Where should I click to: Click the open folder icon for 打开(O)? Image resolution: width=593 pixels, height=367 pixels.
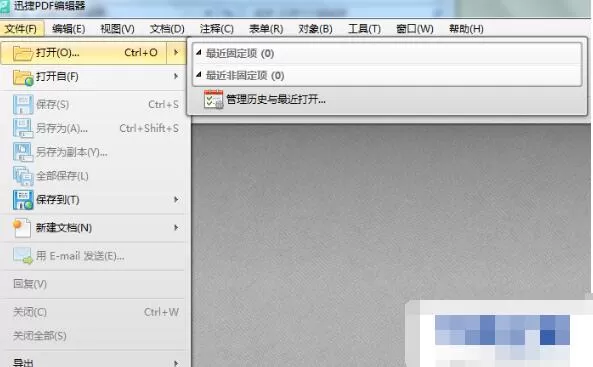[23, 53]
